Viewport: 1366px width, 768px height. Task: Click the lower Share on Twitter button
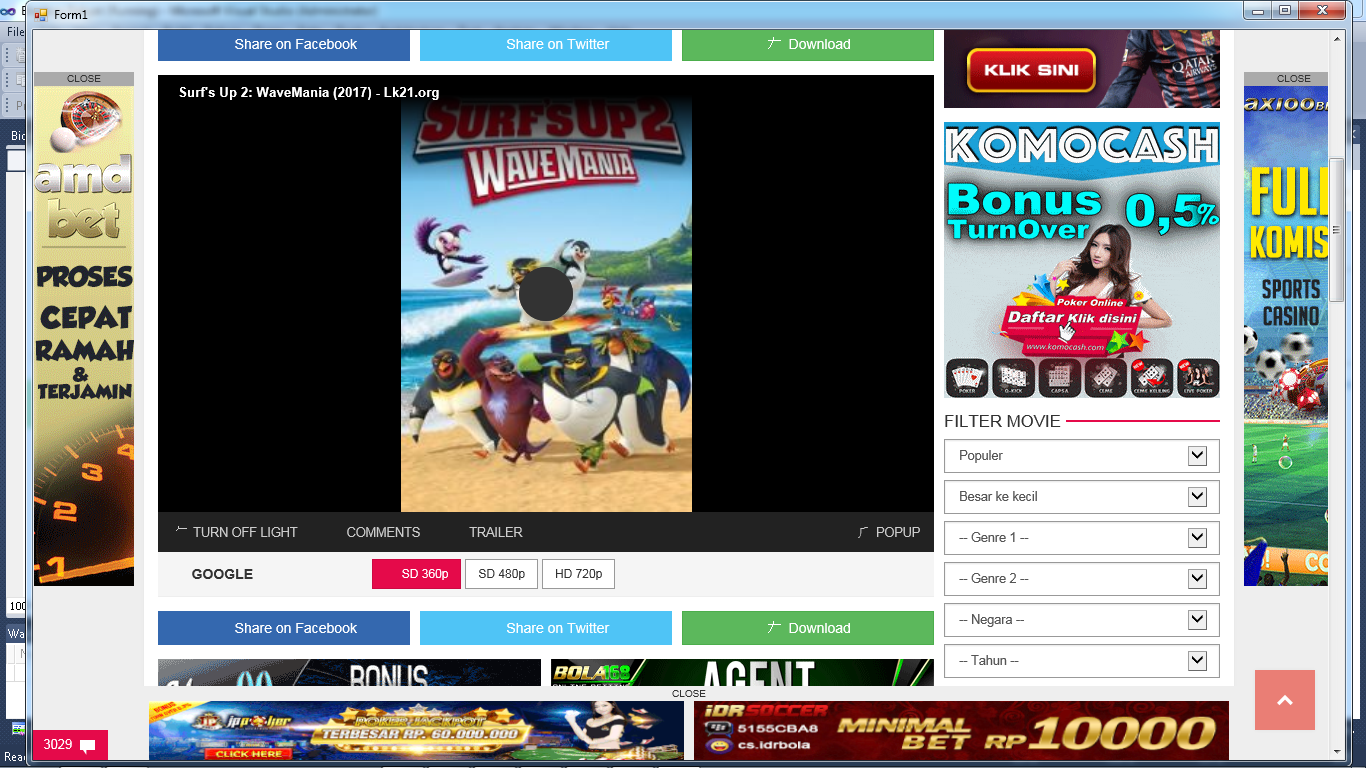tap(546, 628)
